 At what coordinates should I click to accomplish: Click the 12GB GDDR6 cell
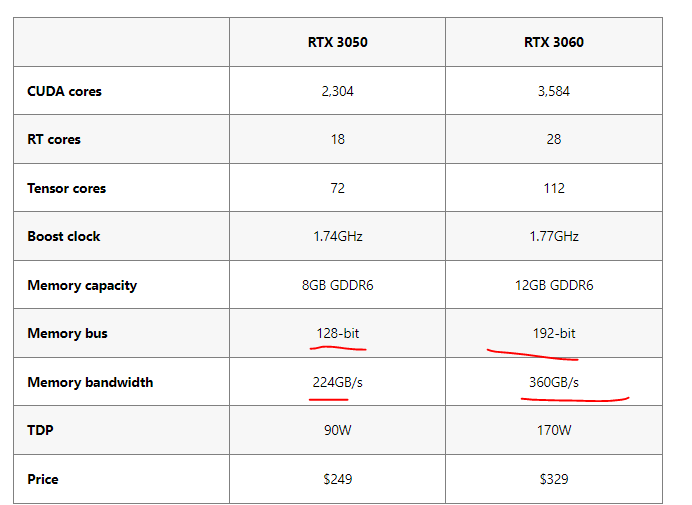tap(554, 286)
